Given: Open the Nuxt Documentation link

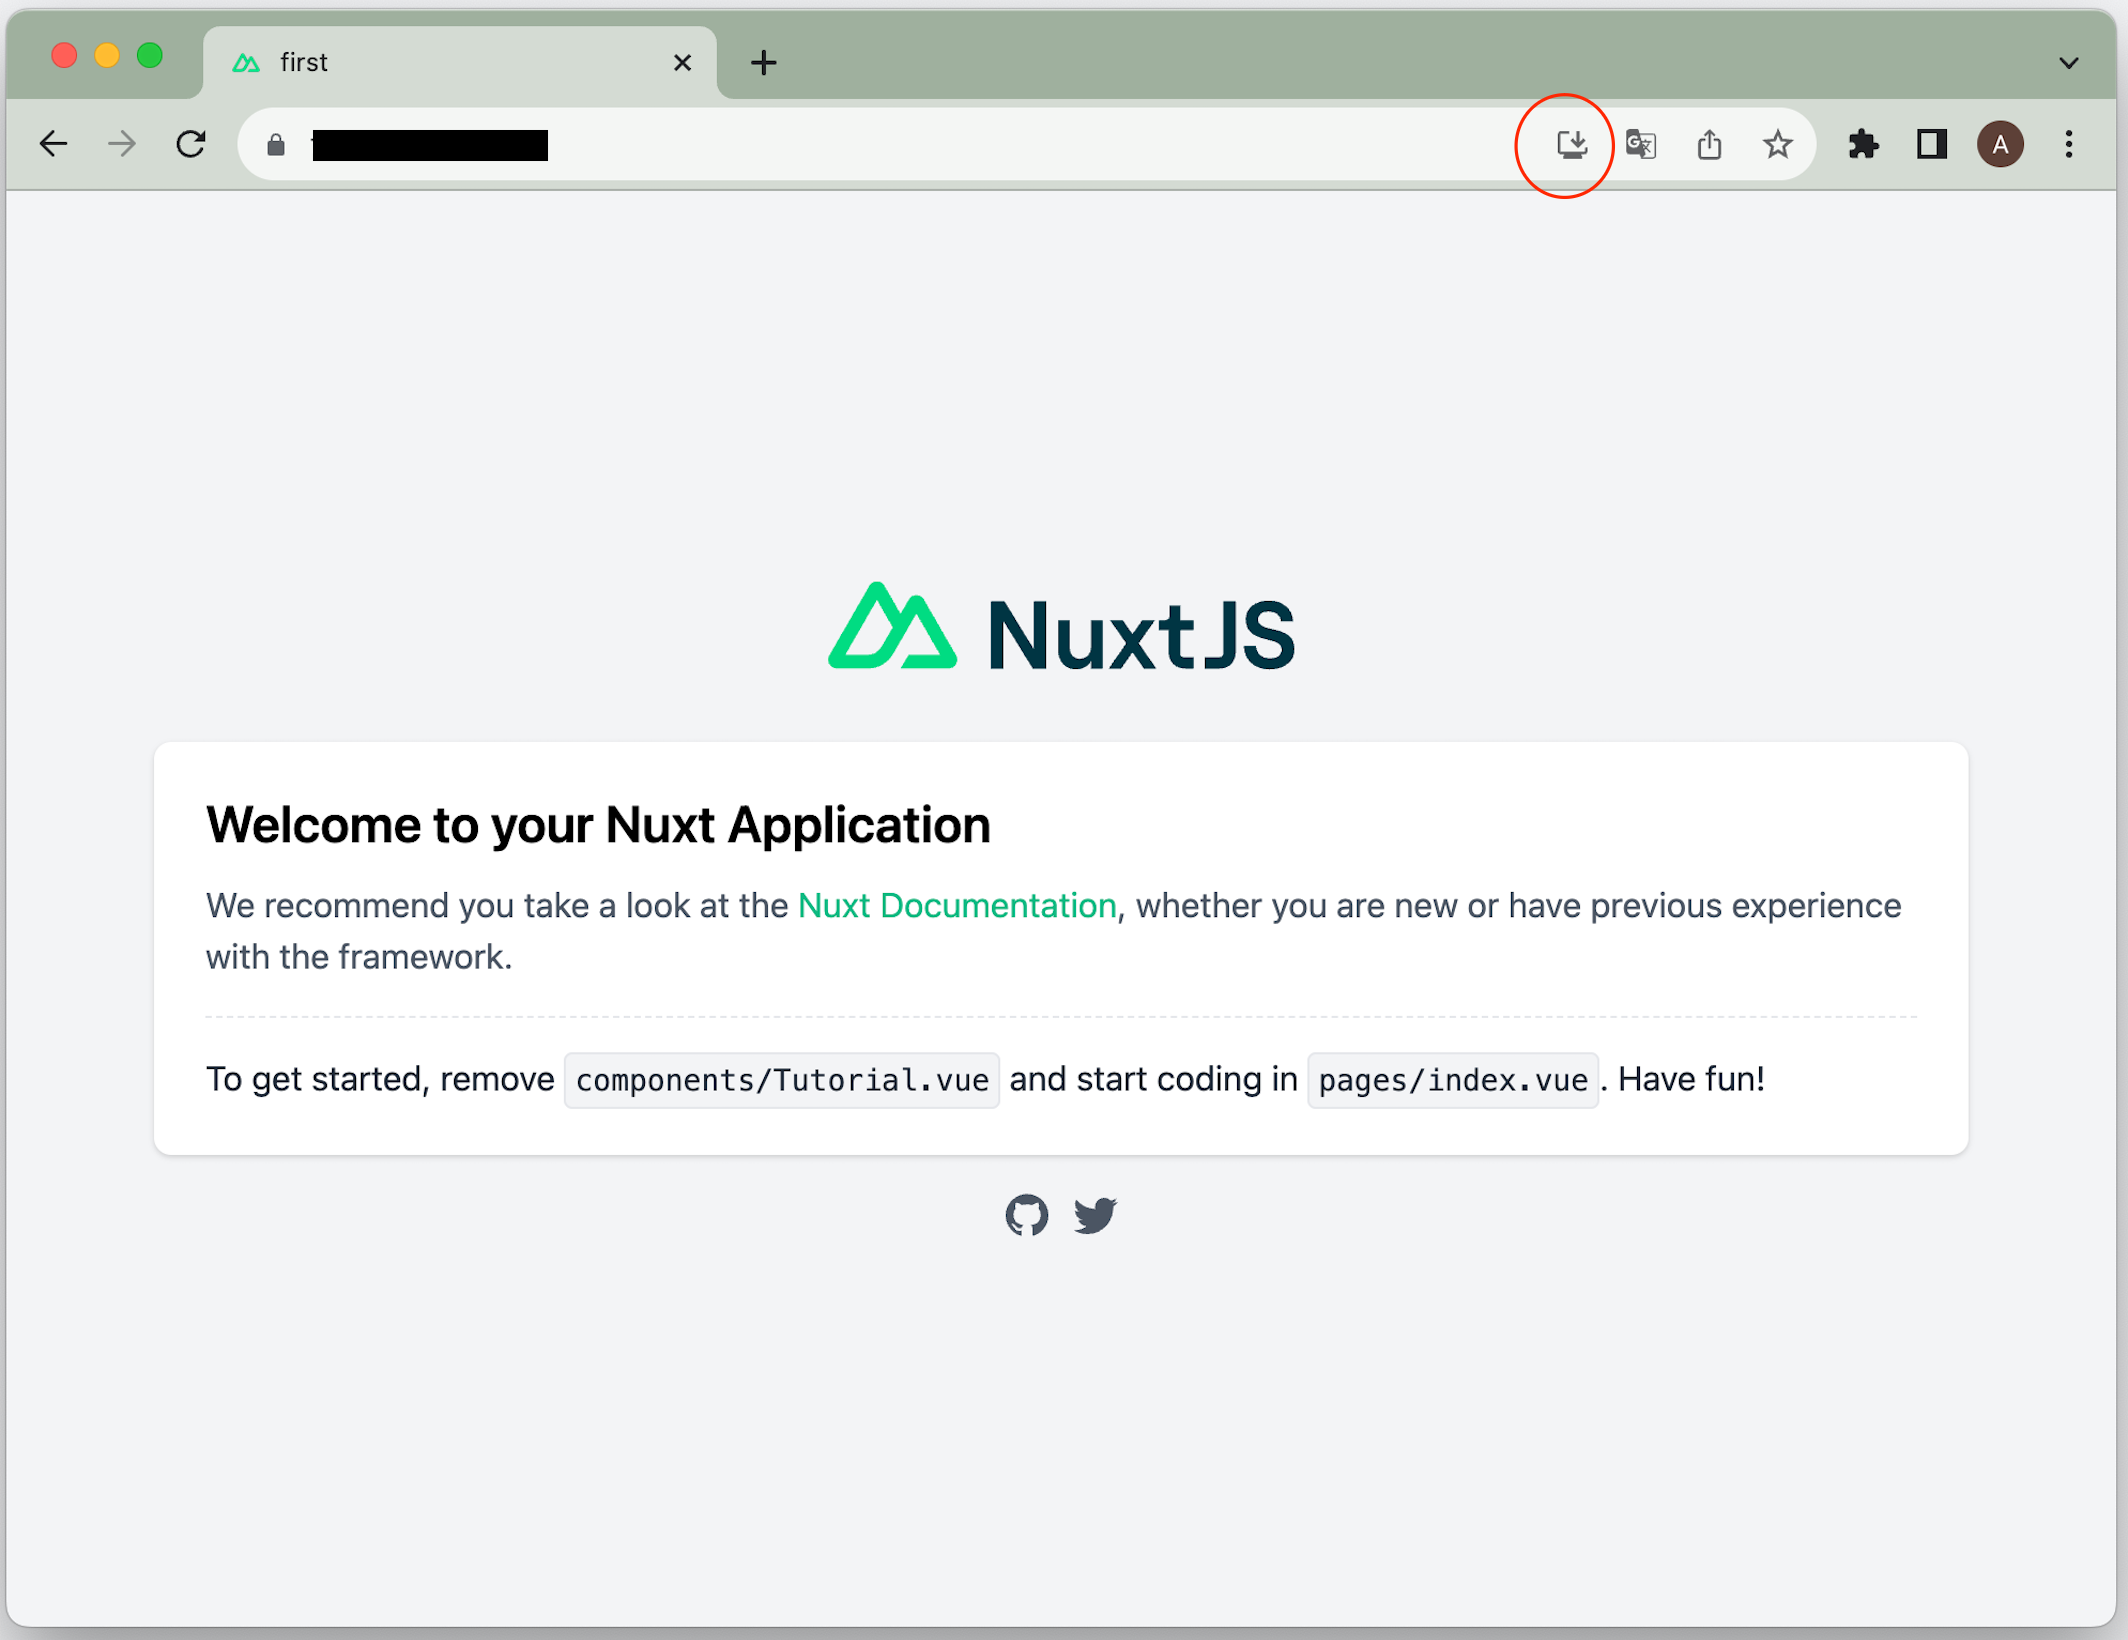Looking at the screenshot, I should 957,906.
